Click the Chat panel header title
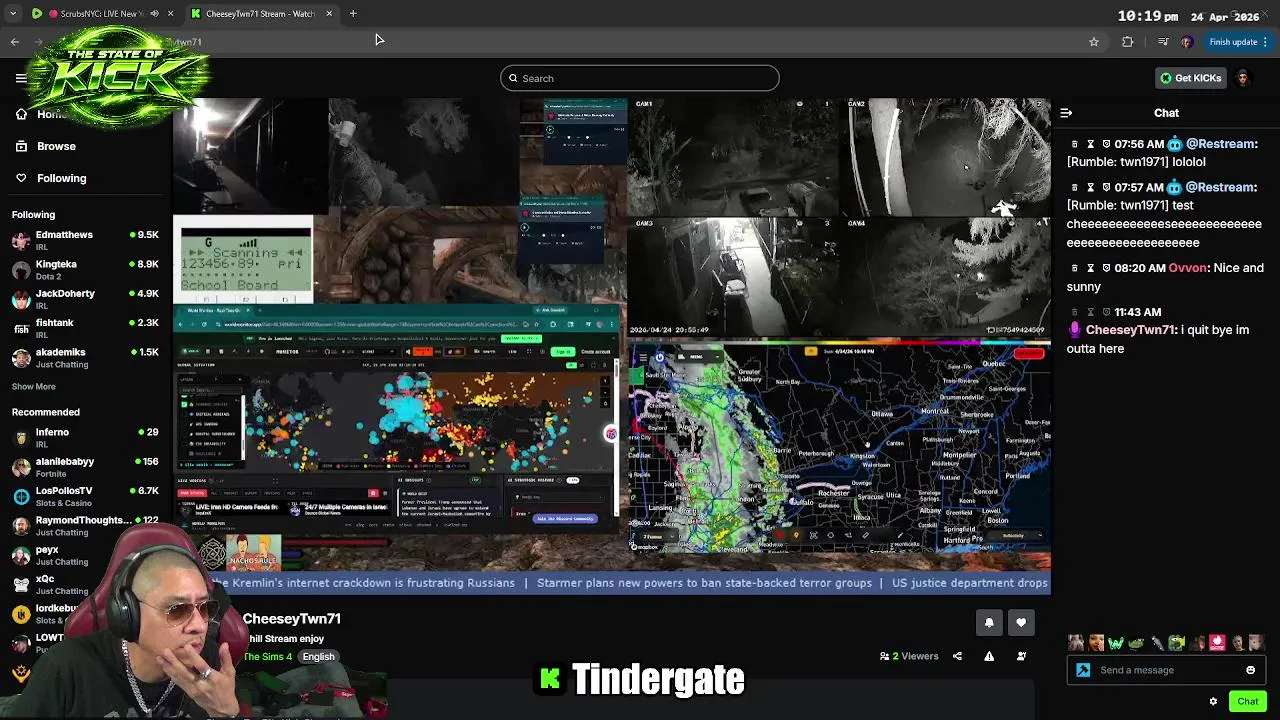This screenshot has height=720, width=1280. (1166, 113)
